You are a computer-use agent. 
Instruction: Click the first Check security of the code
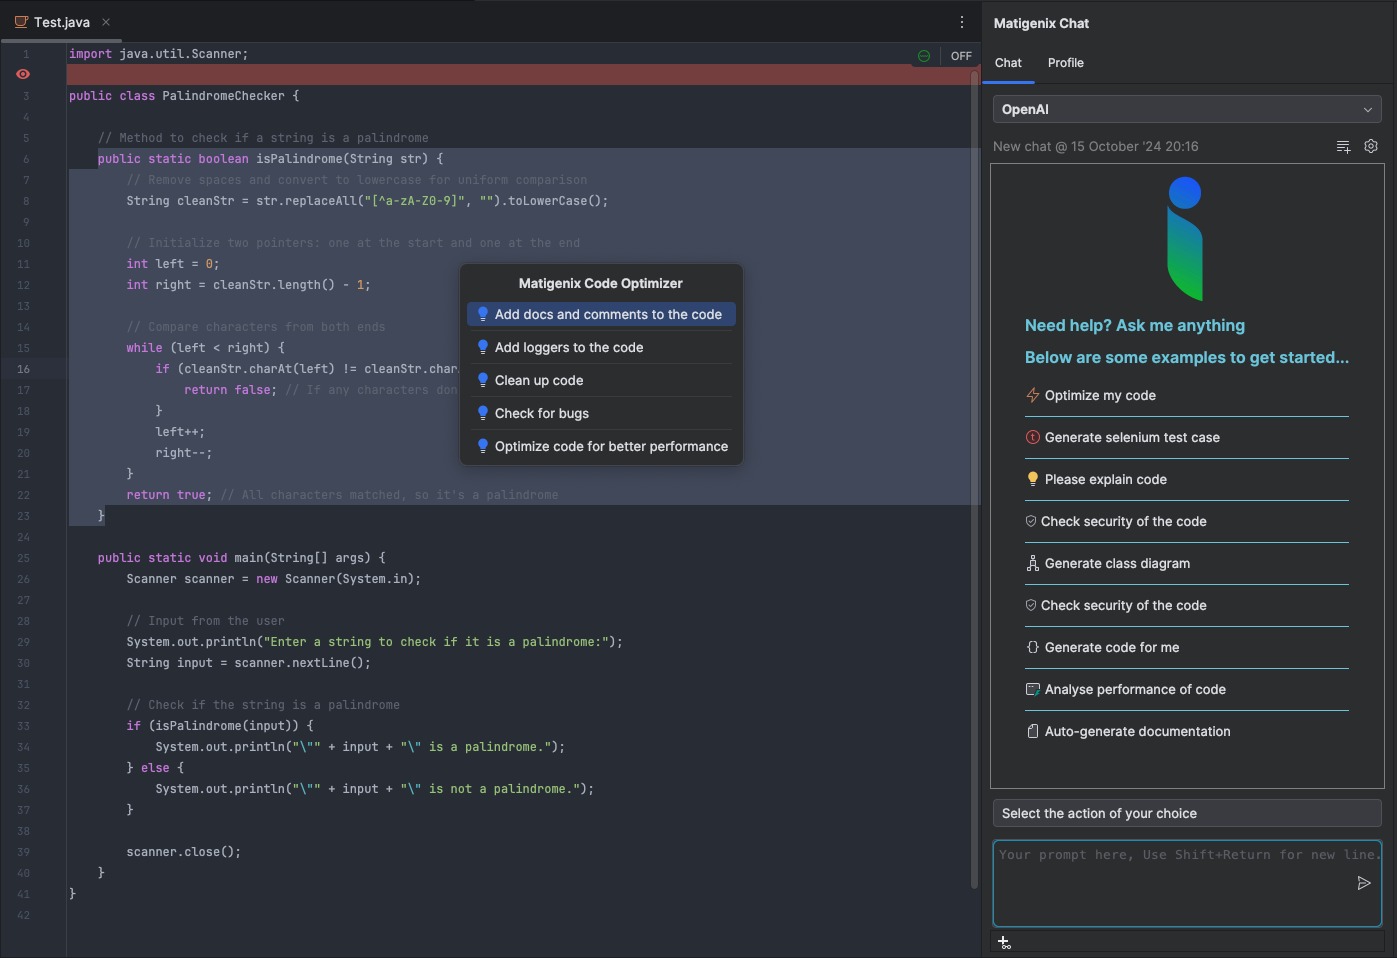1123,521
